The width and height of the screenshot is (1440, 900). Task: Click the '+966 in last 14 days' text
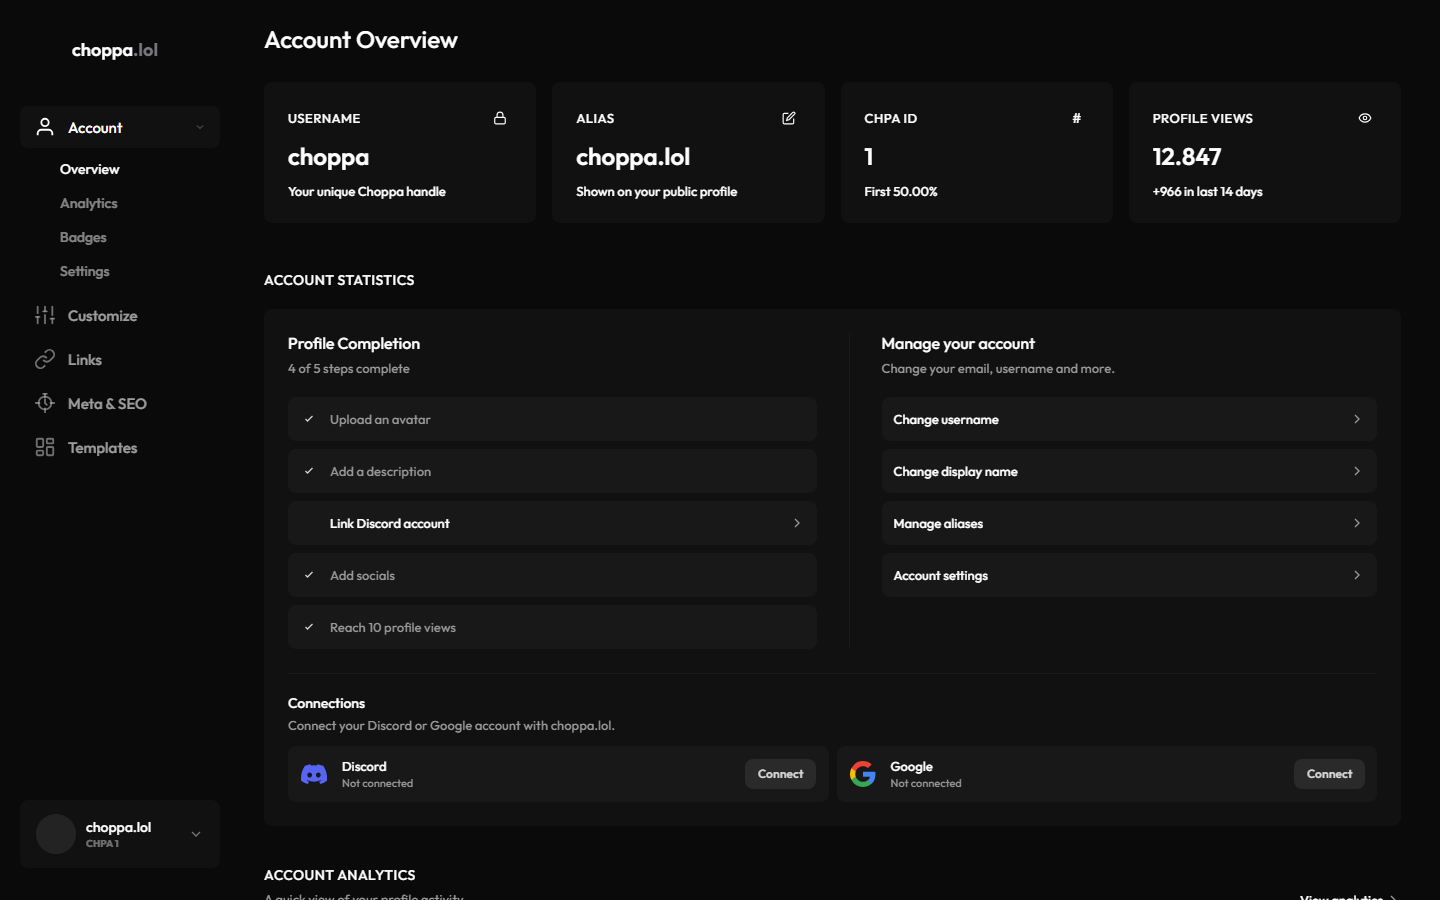[1207, 191]
